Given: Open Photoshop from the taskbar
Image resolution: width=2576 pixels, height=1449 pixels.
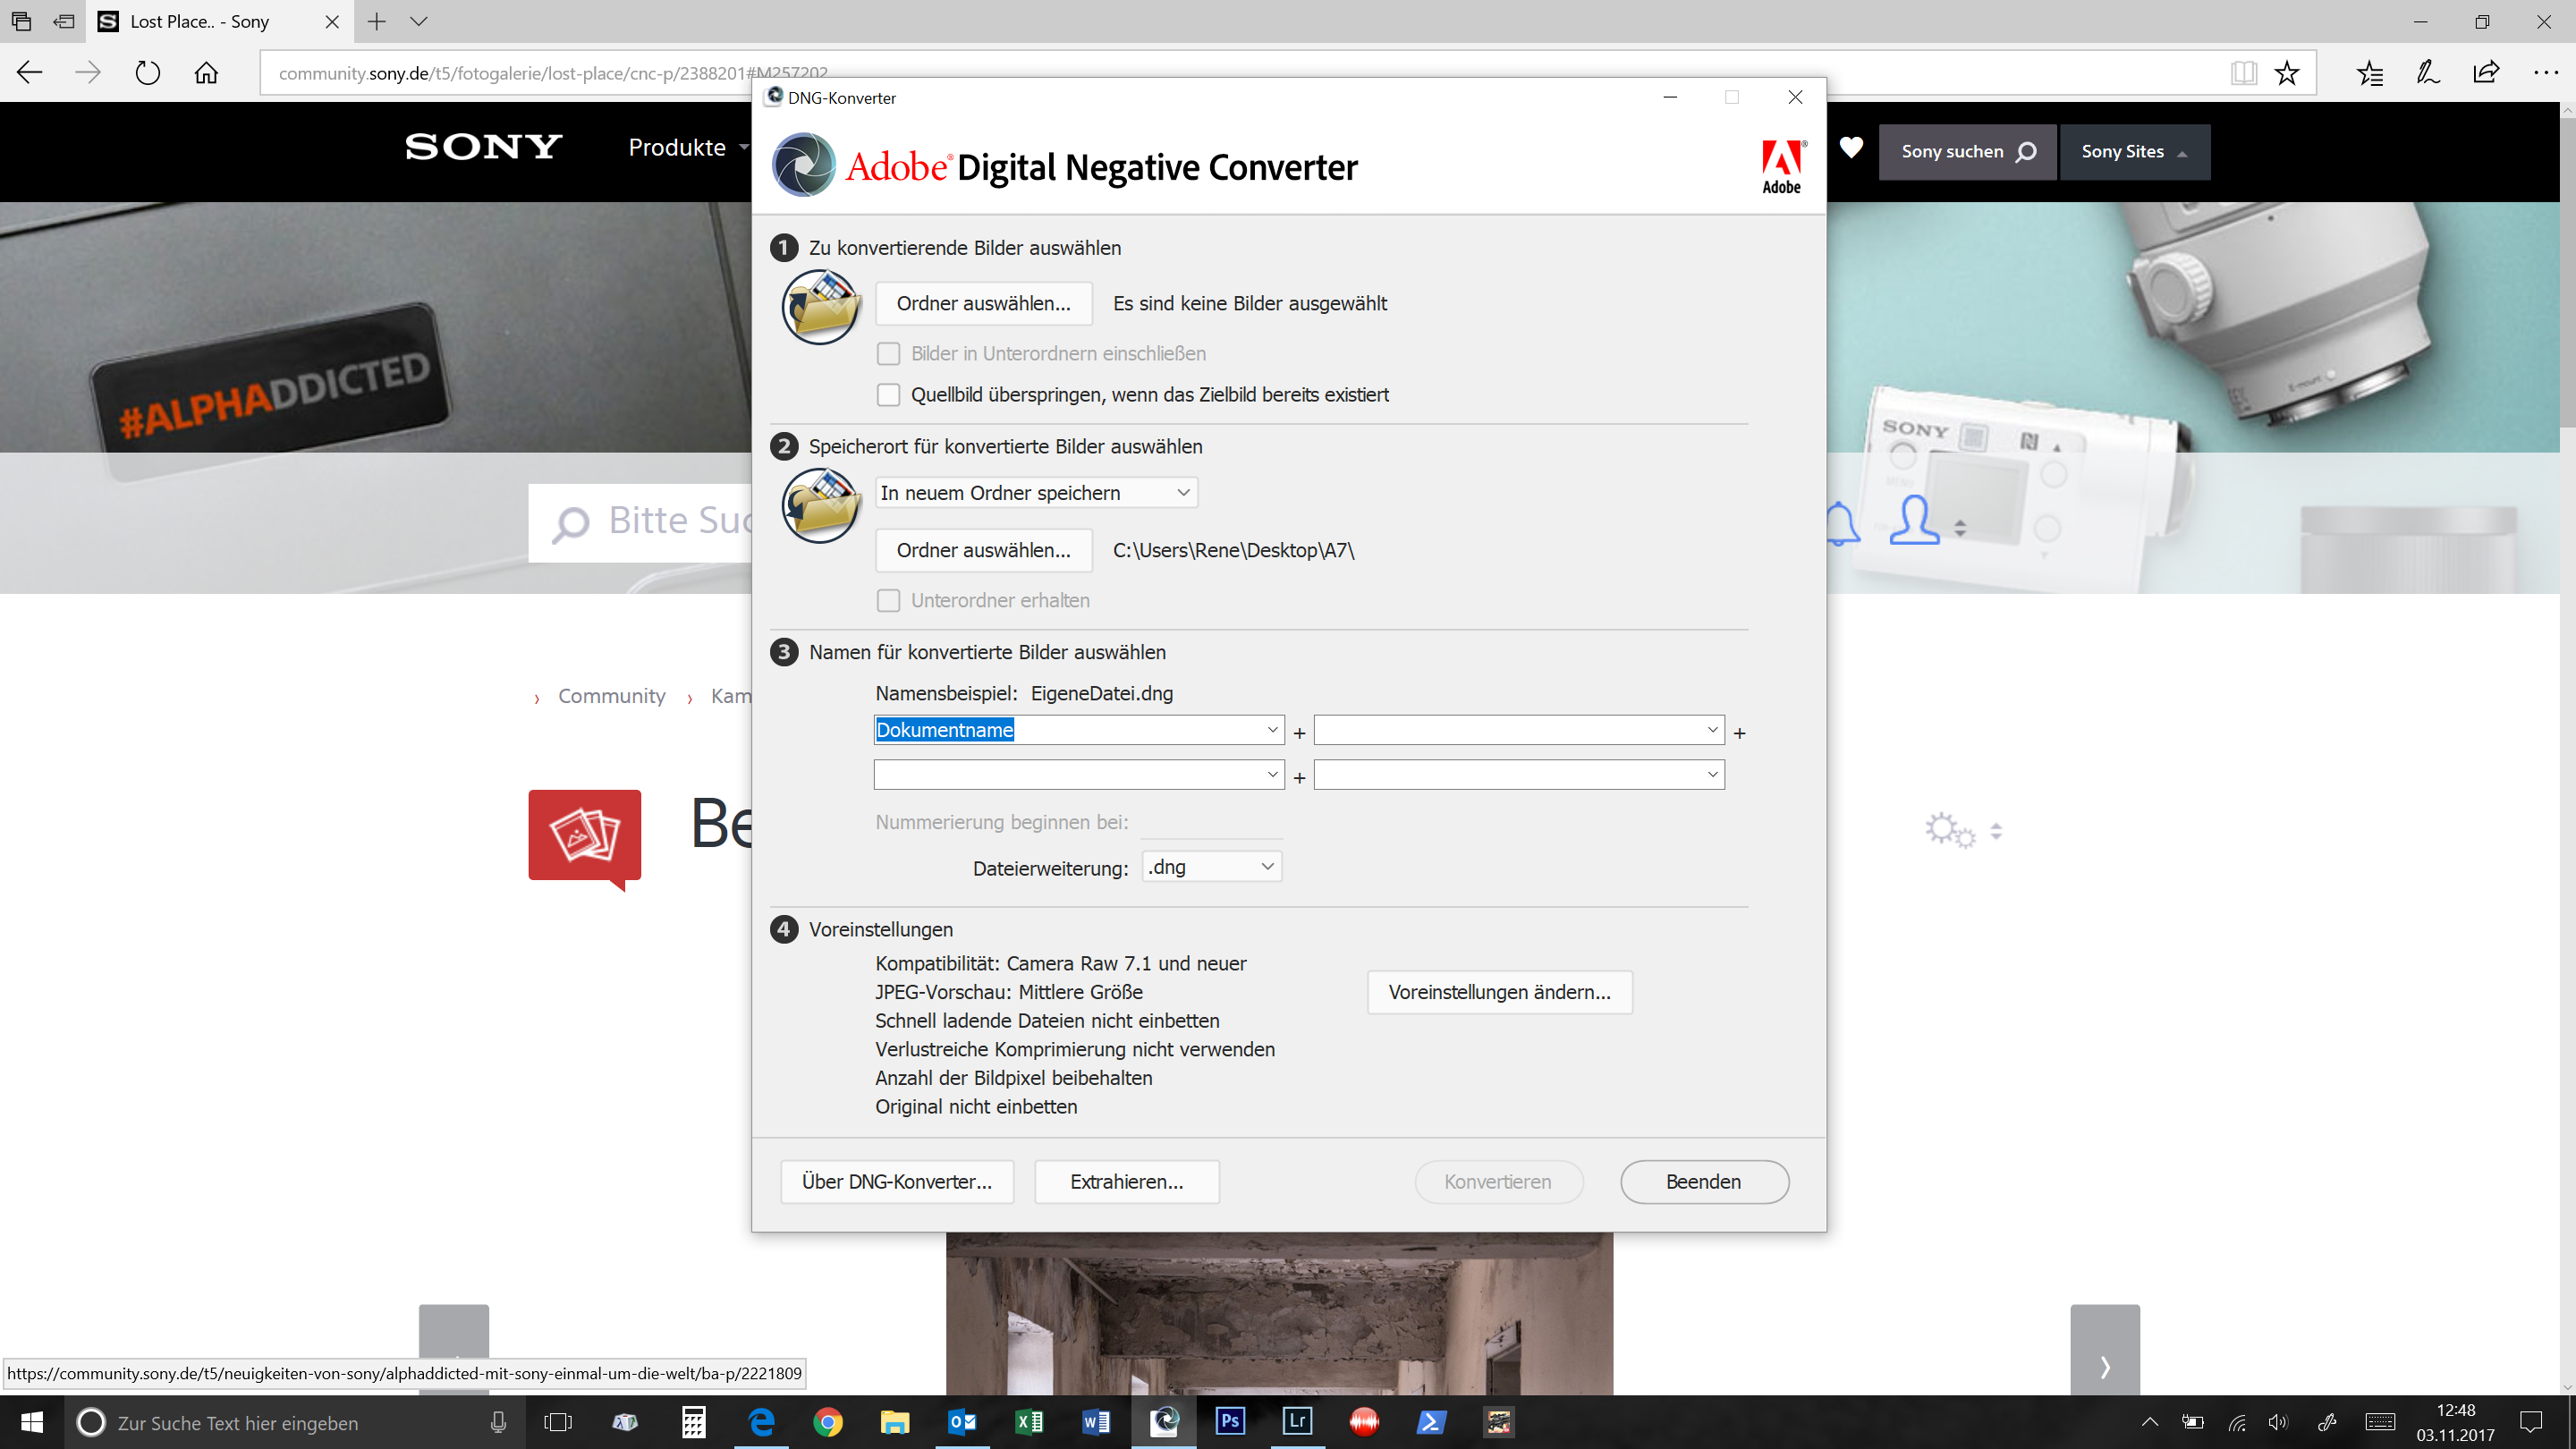Looking at the screenshot, I should 1229,1422.
